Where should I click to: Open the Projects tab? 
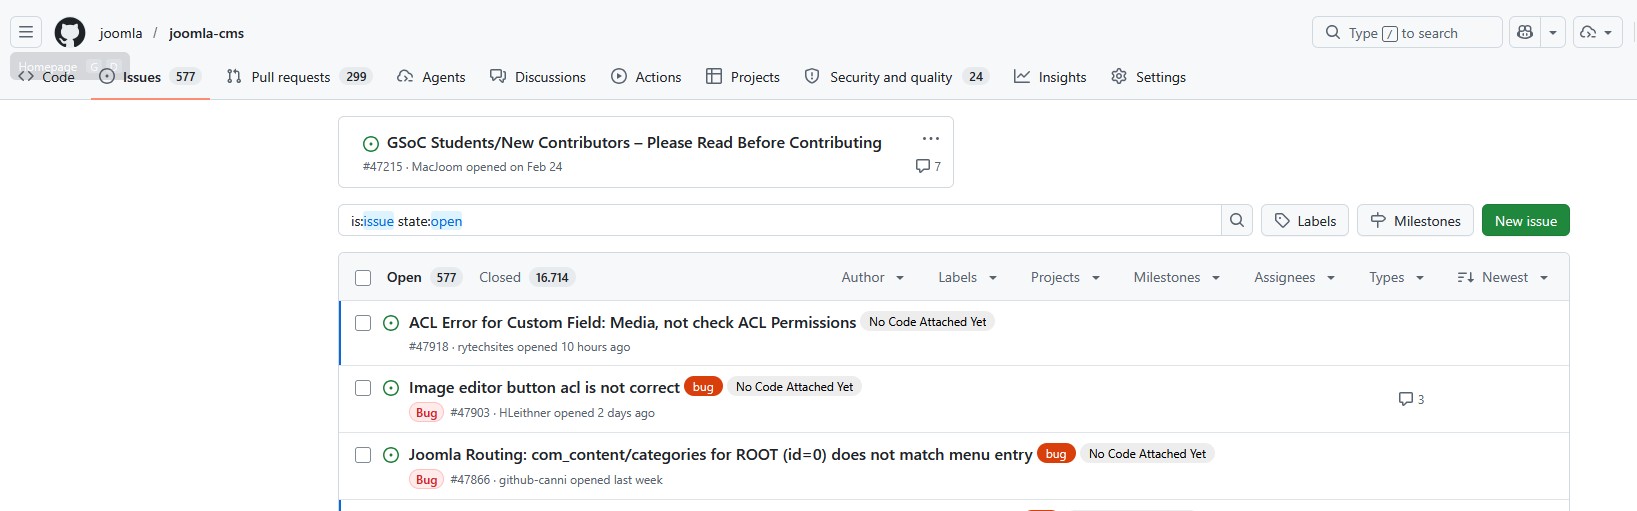742,77
